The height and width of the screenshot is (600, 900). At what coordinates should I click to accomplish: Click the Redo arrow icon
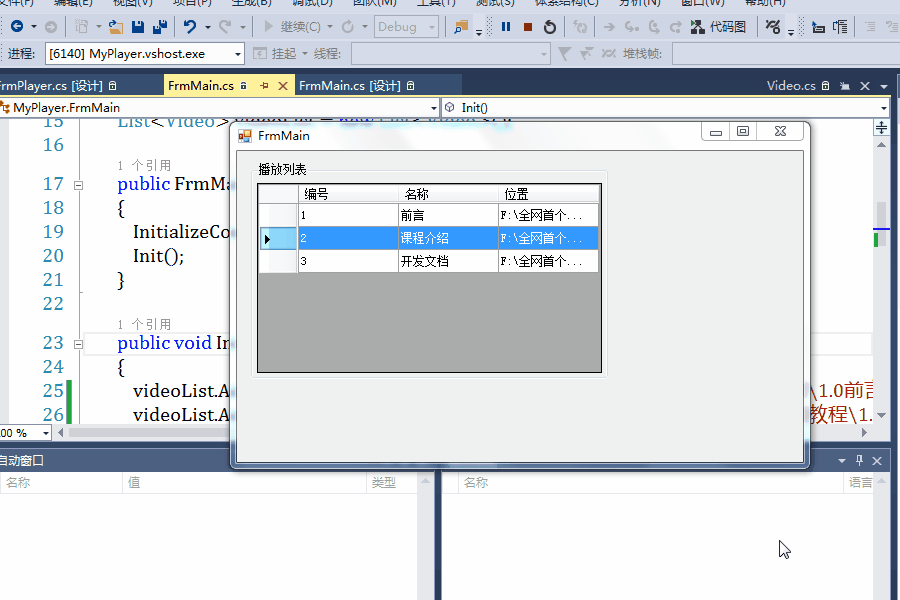click(x=226, y=26)
